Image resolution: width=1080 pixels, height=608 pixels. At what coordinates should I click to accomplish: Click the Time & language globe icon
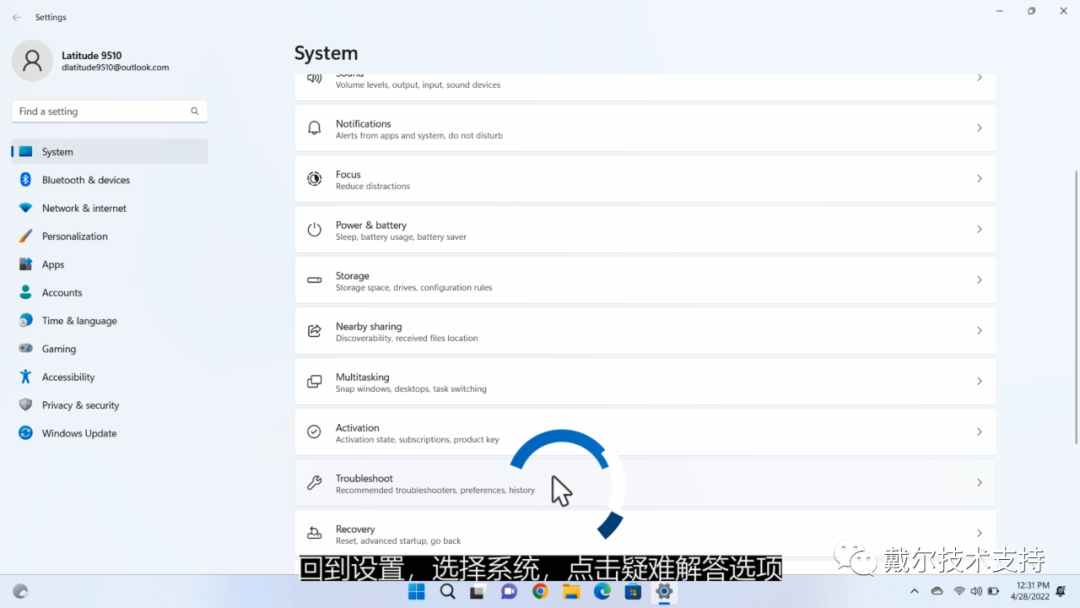coord(25,320)
